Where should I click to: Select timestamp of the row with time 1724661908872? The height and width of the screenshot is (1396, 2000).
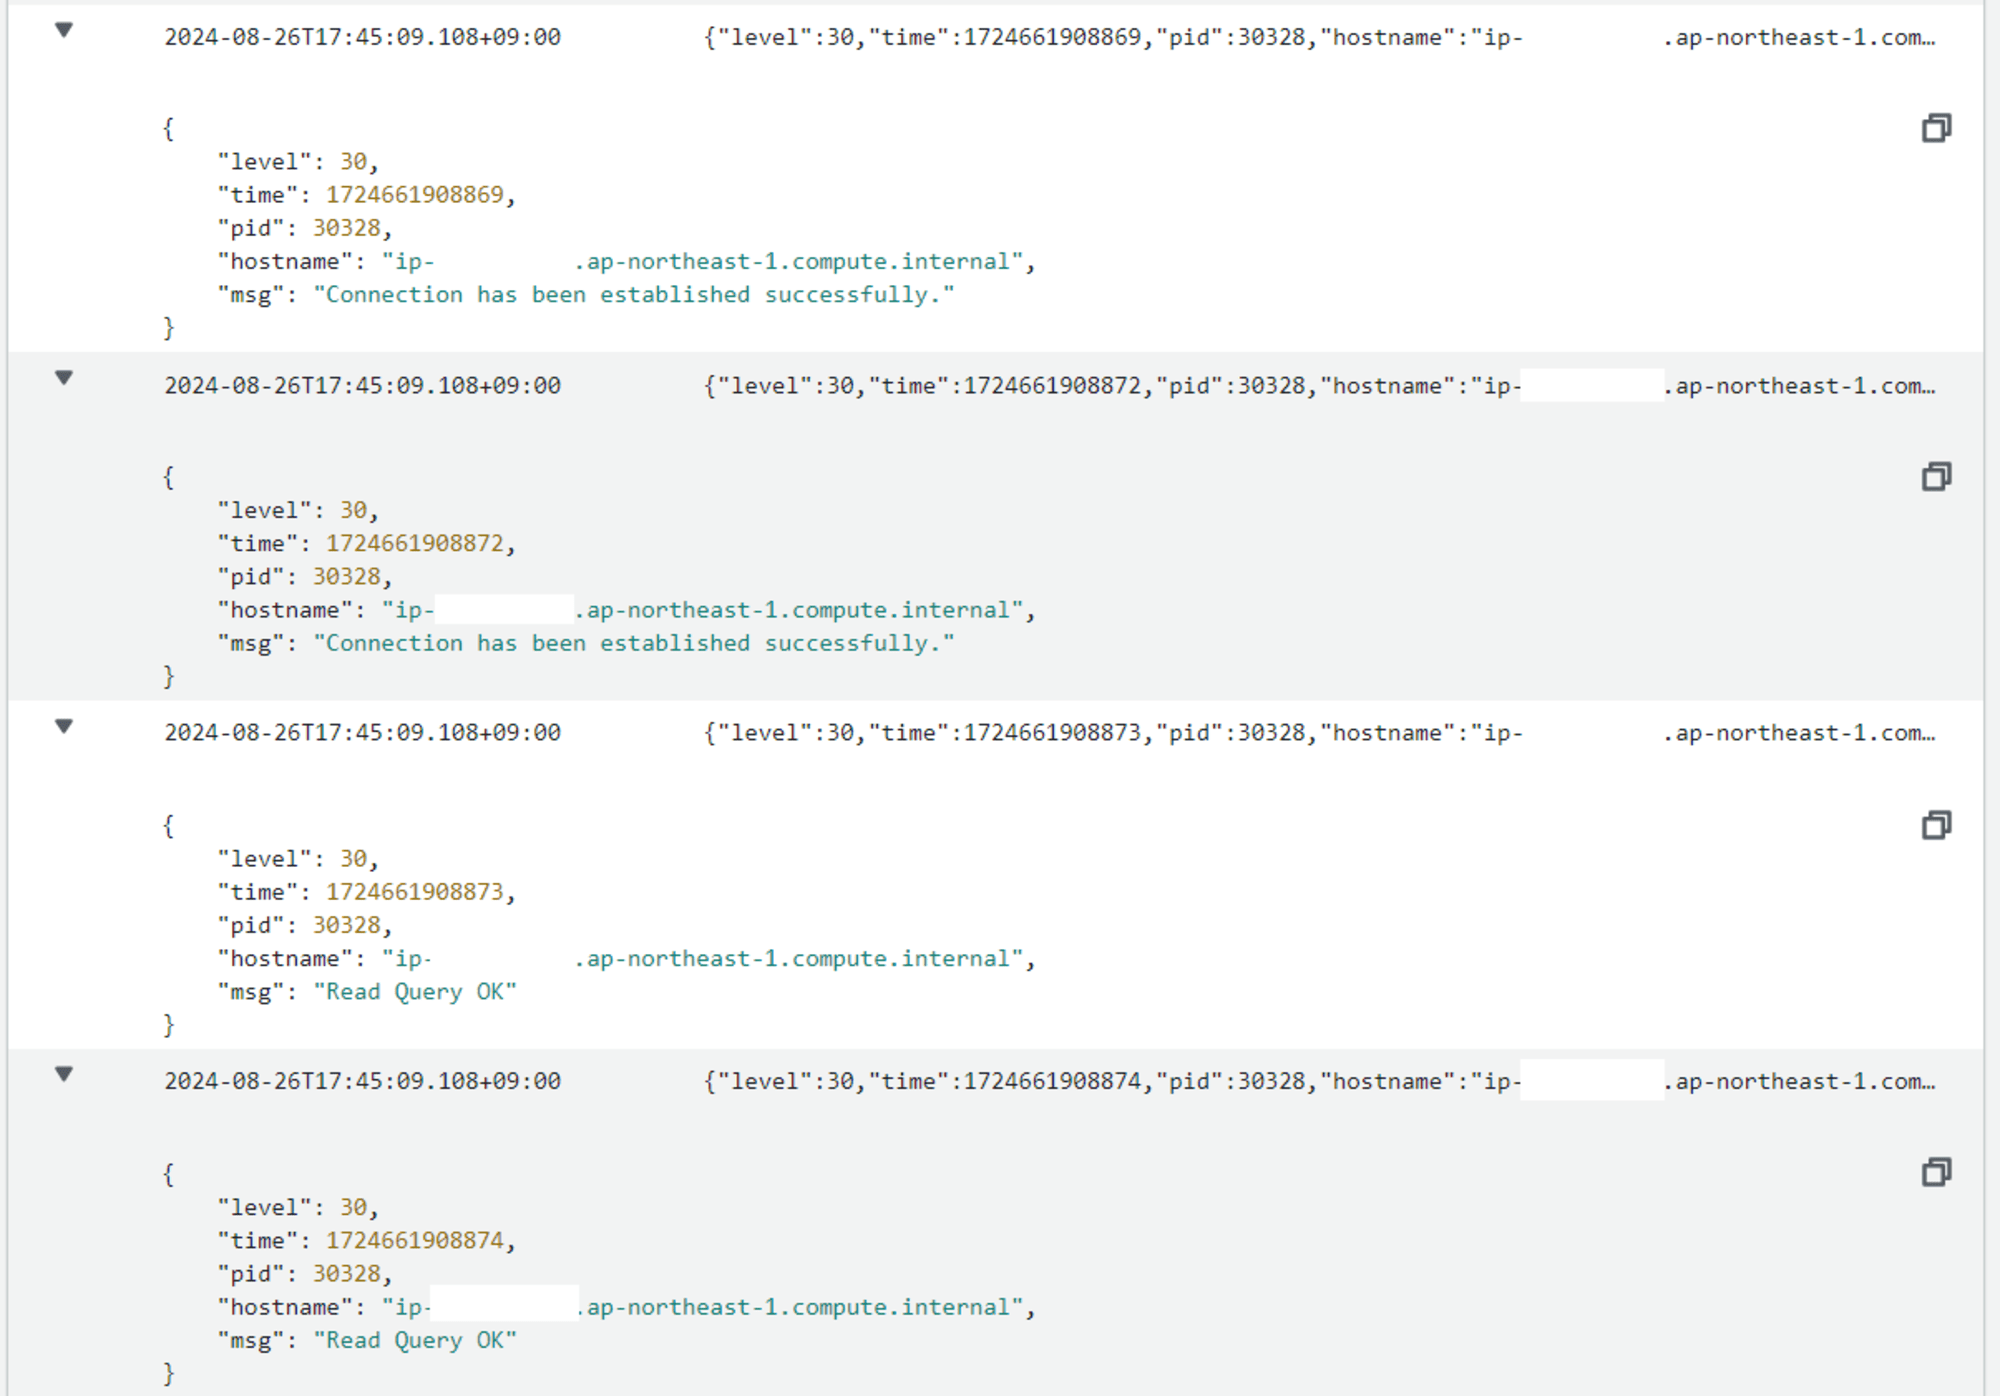tap(362, 385)
